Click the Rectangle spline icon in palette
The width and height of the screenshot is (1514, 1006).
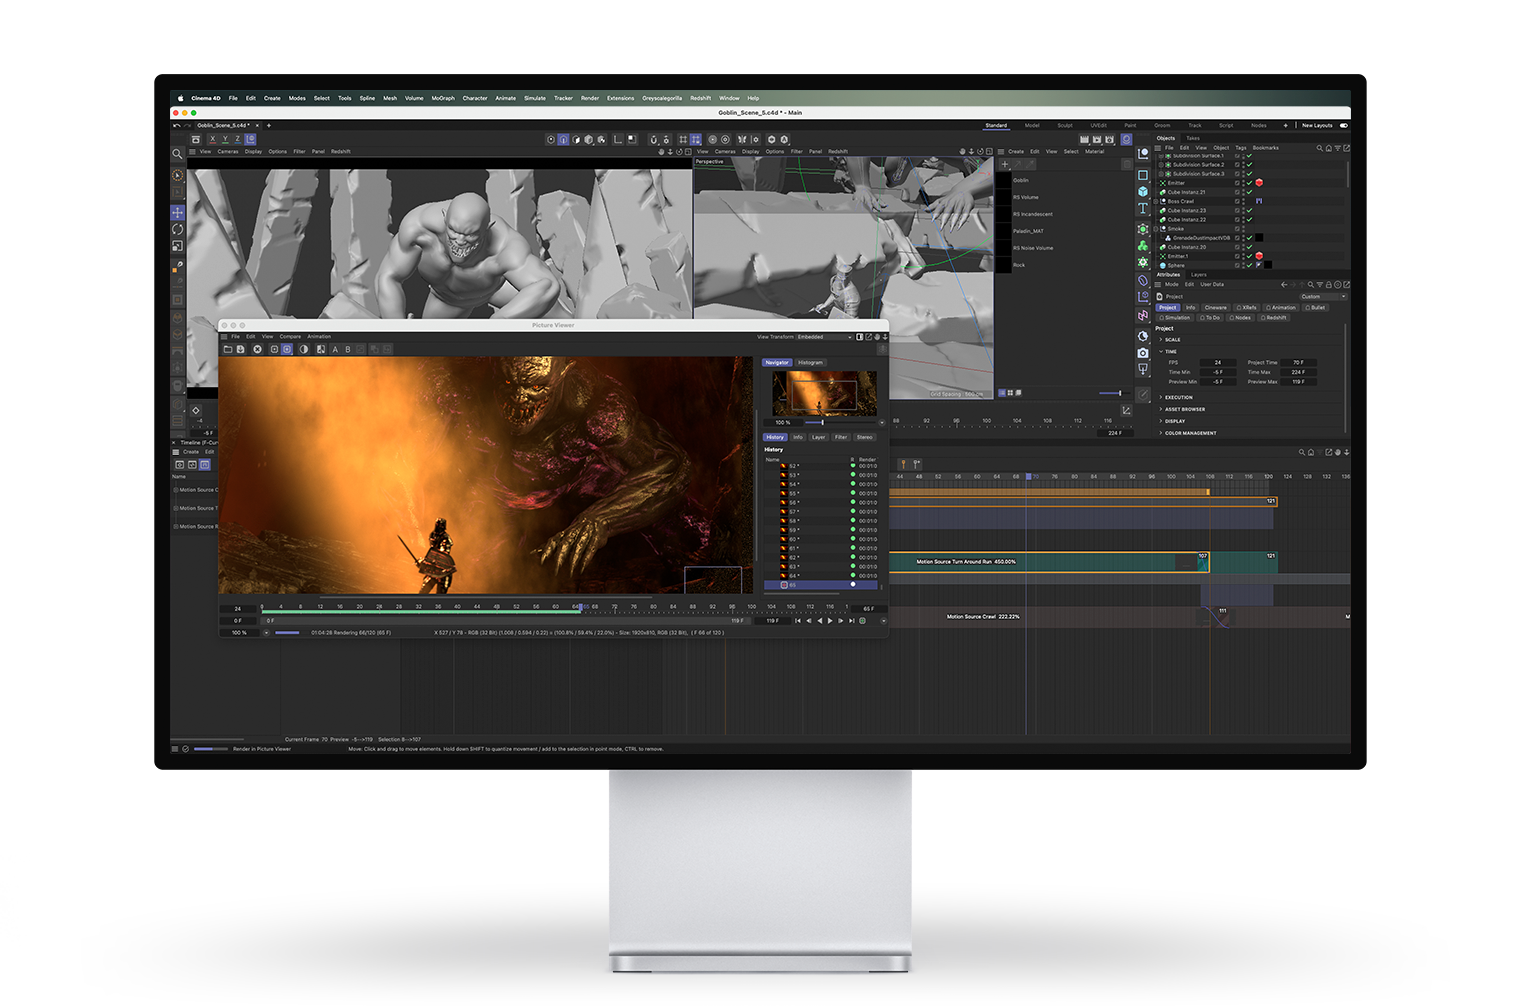click(x=1143, y=175)
